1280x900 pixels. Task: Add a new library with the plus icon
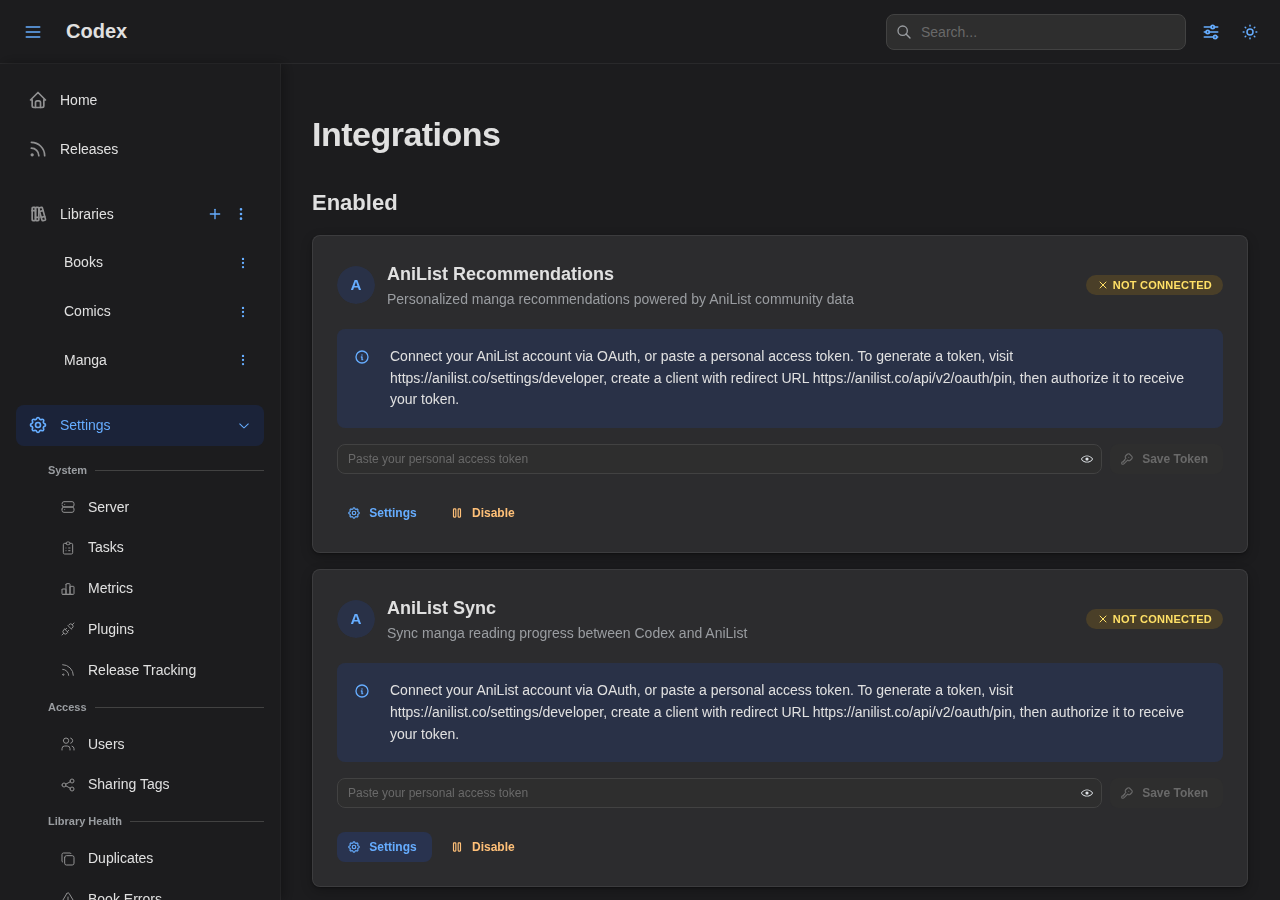tap(215, 214)
